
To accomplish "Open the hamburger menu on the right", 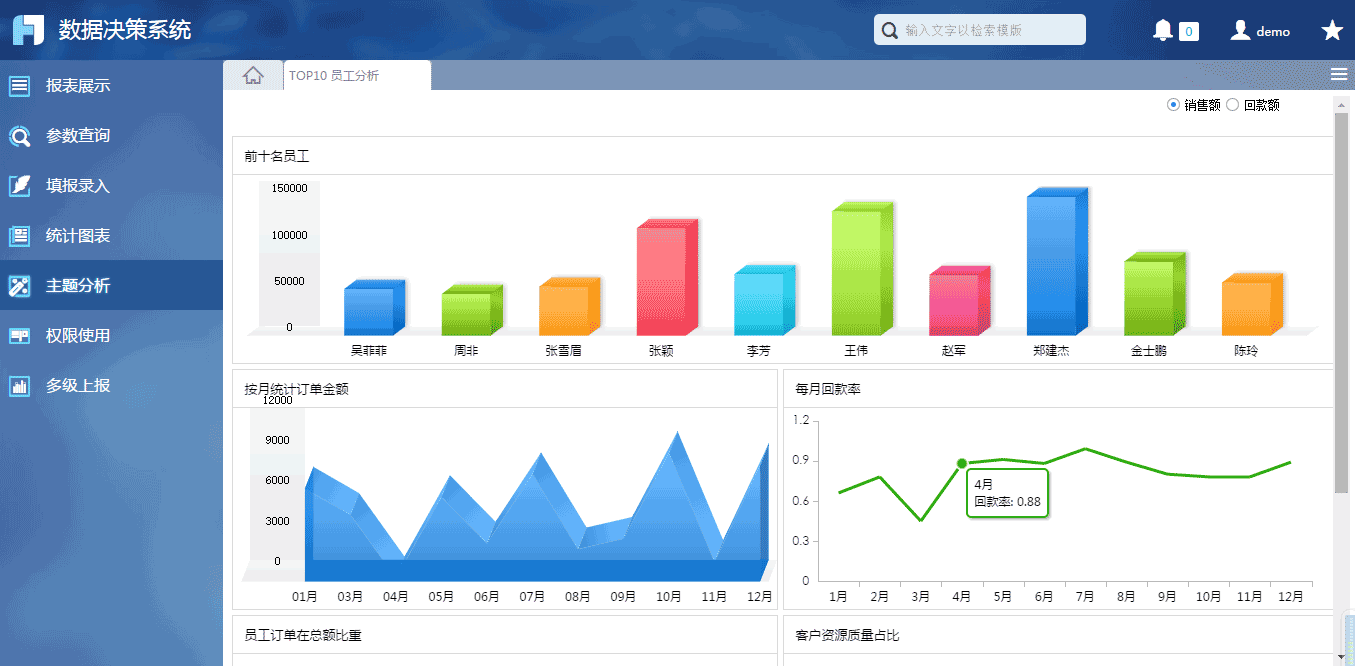I will tap(1339, 73).
